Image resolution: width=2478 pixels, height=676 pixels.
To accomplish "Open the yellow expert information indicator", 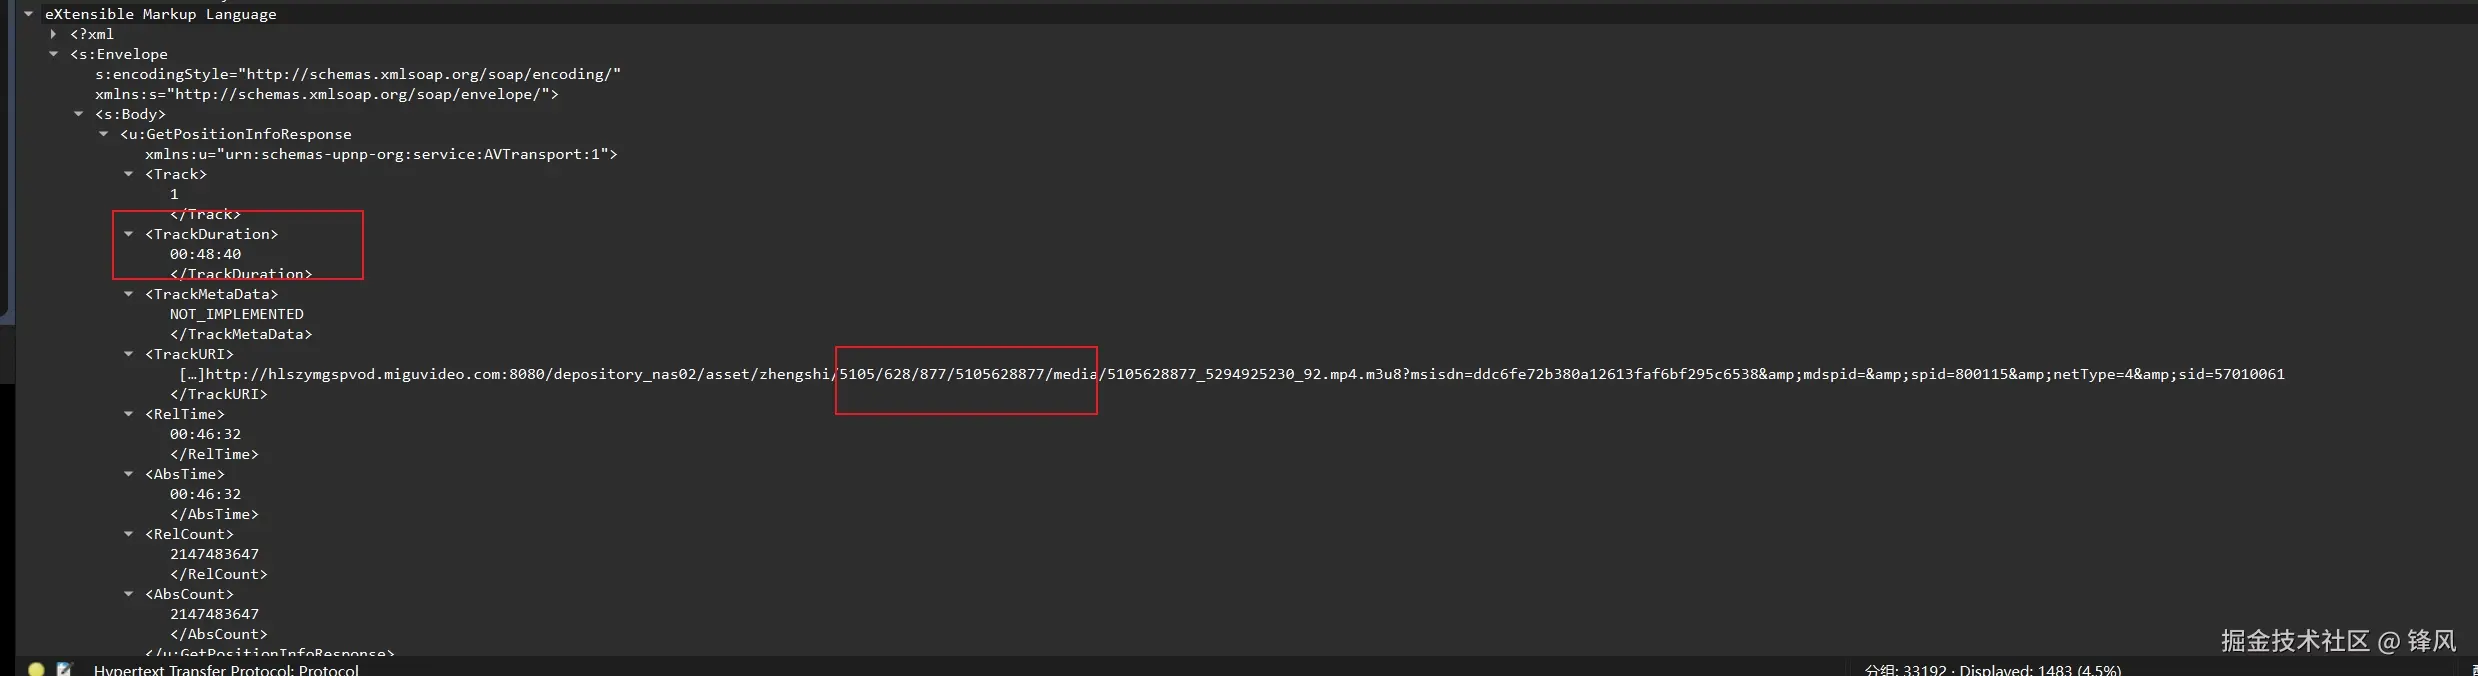I will (36, 669).
